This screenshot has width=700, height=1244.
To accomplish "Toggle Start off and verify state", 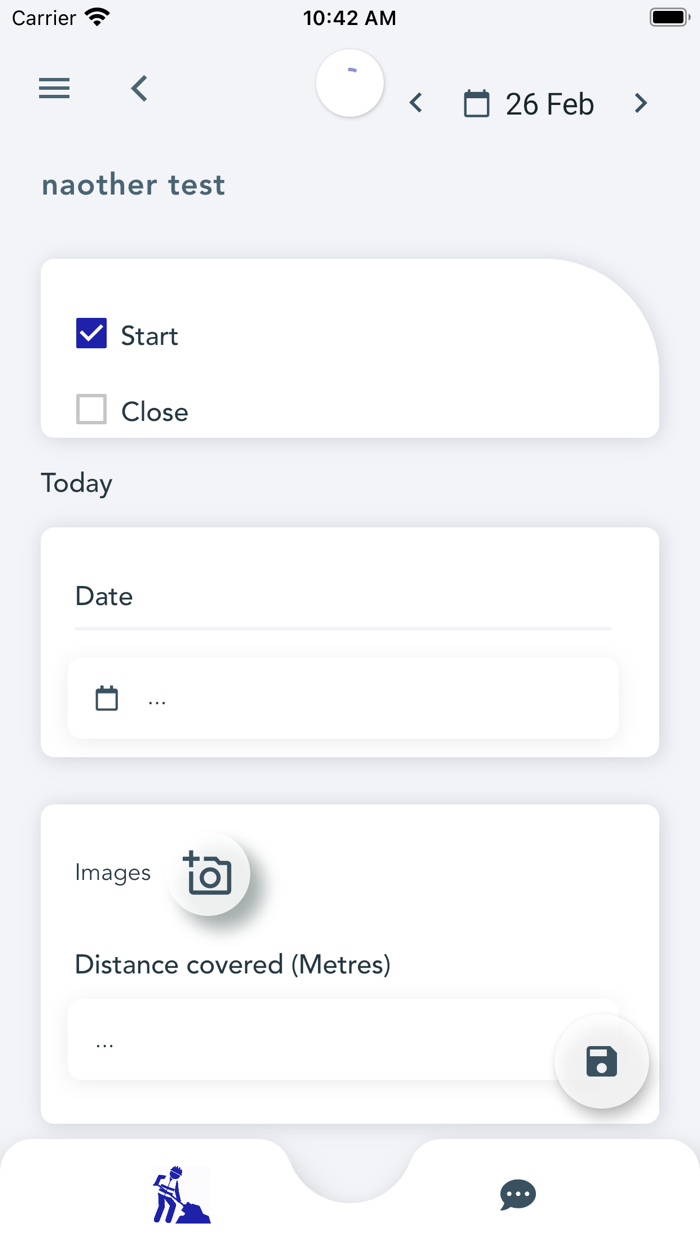I will (x=91, y=333).
